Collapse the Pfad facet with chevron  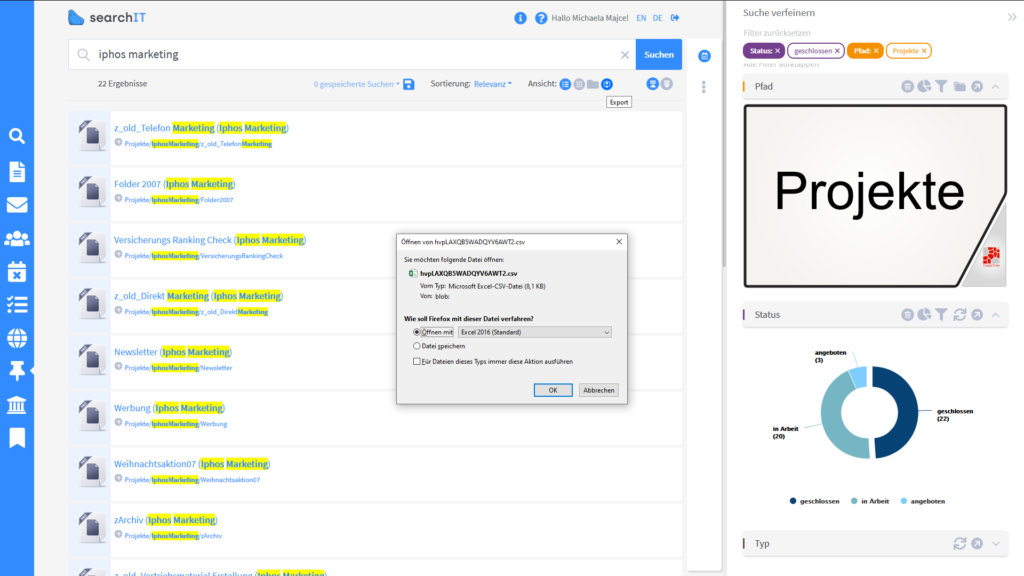coord(995,86)
